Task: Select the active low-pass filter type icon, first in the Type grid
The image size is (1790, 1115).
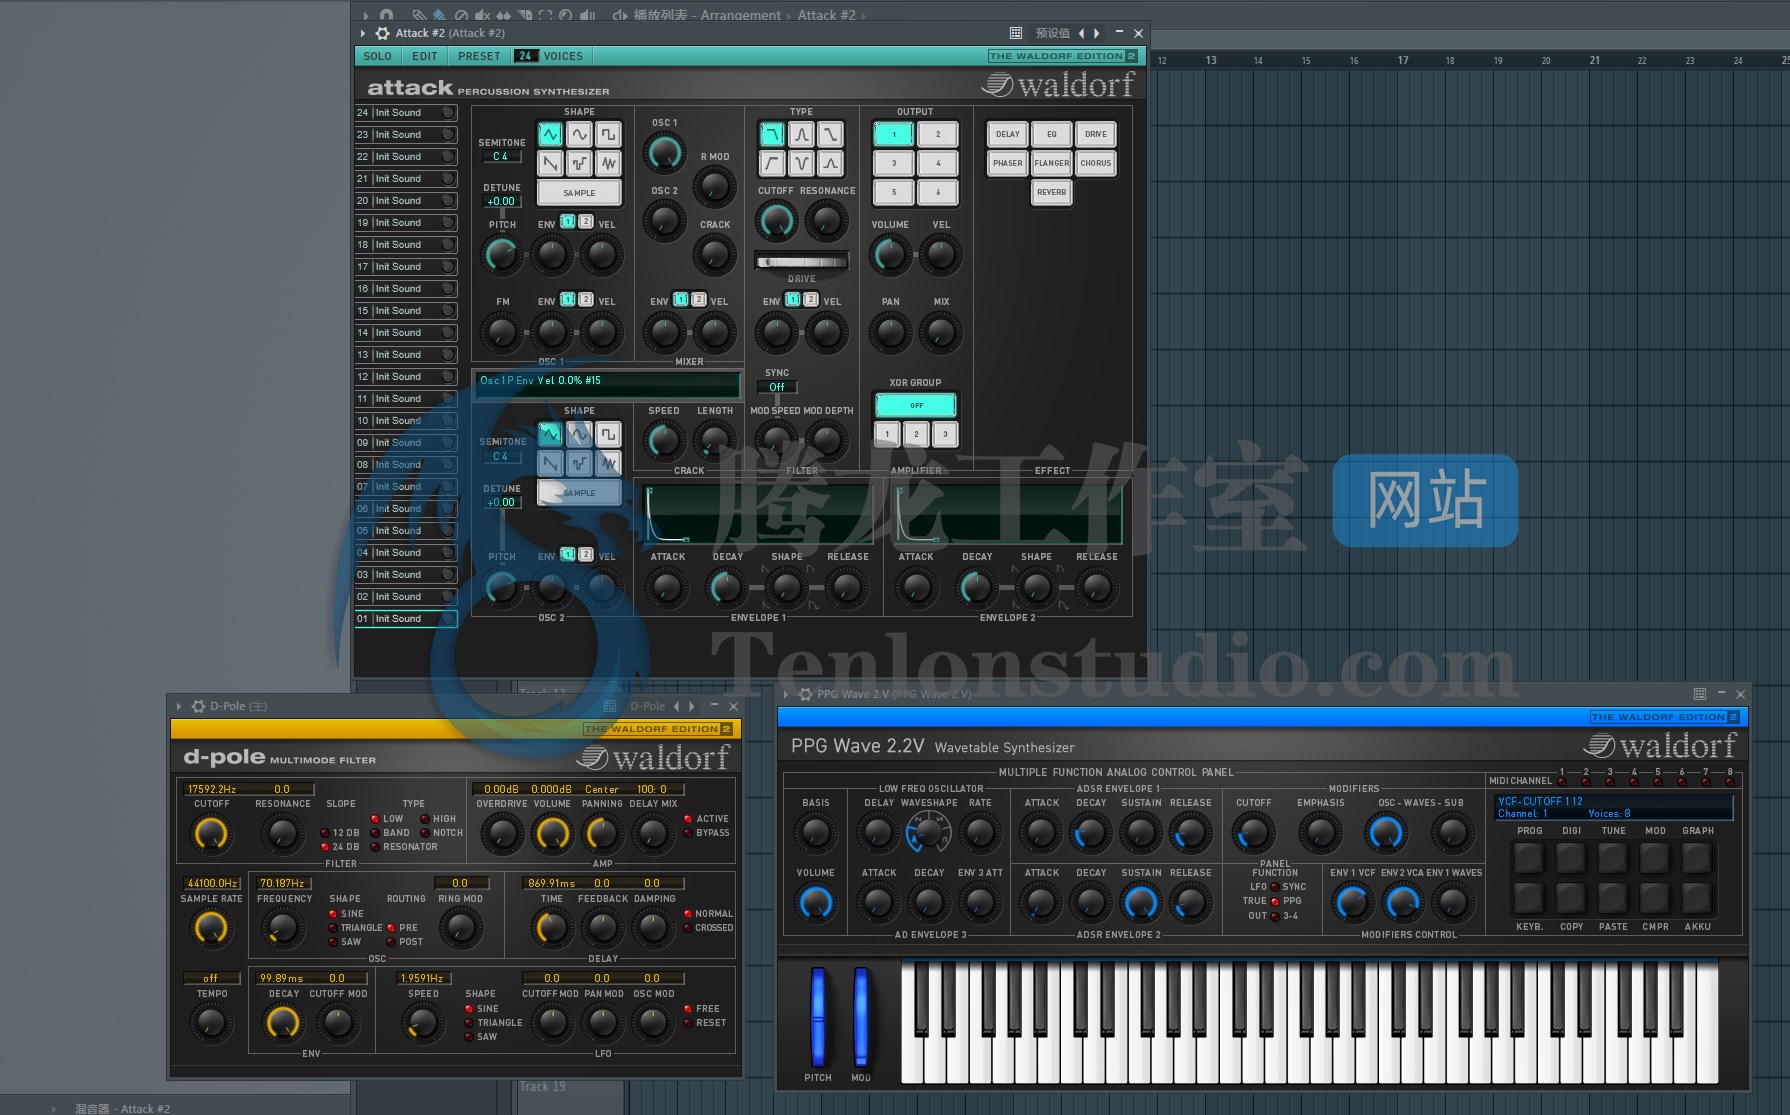Action: point(772,134)
